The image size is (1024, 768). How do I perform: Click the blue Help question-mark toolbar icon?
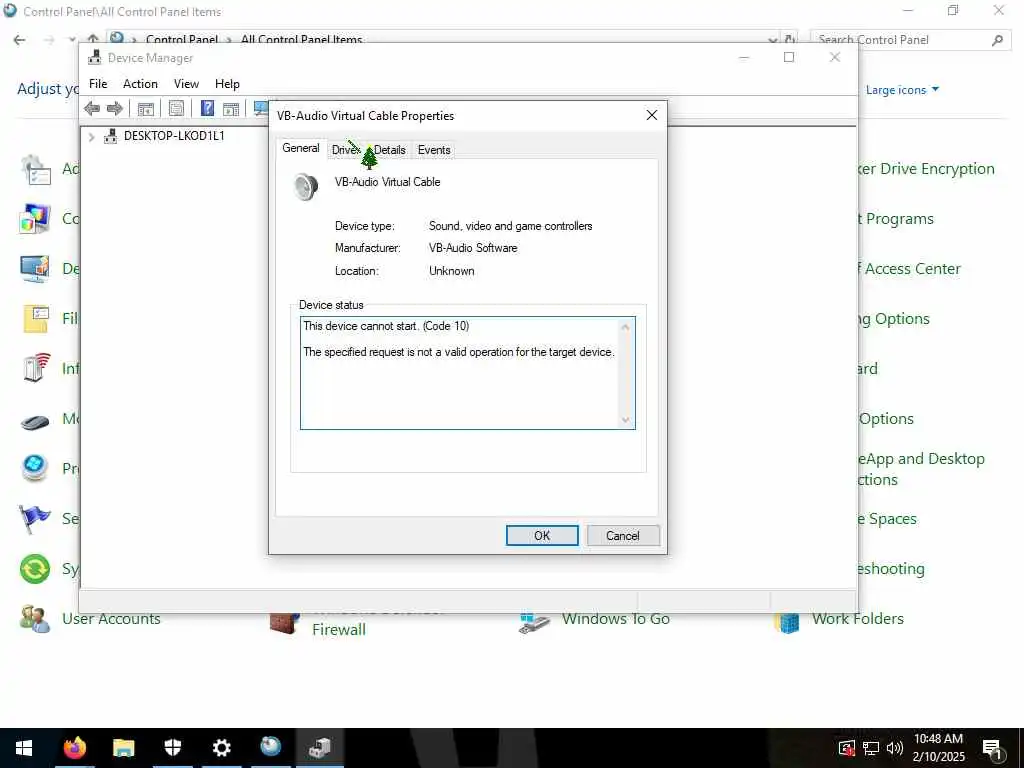tap(207, 108)
